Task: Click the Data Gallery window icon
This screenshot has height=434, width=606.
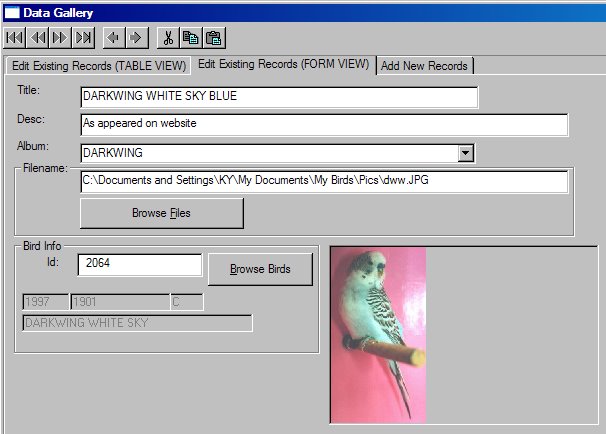Action: [x=12, y=12]
